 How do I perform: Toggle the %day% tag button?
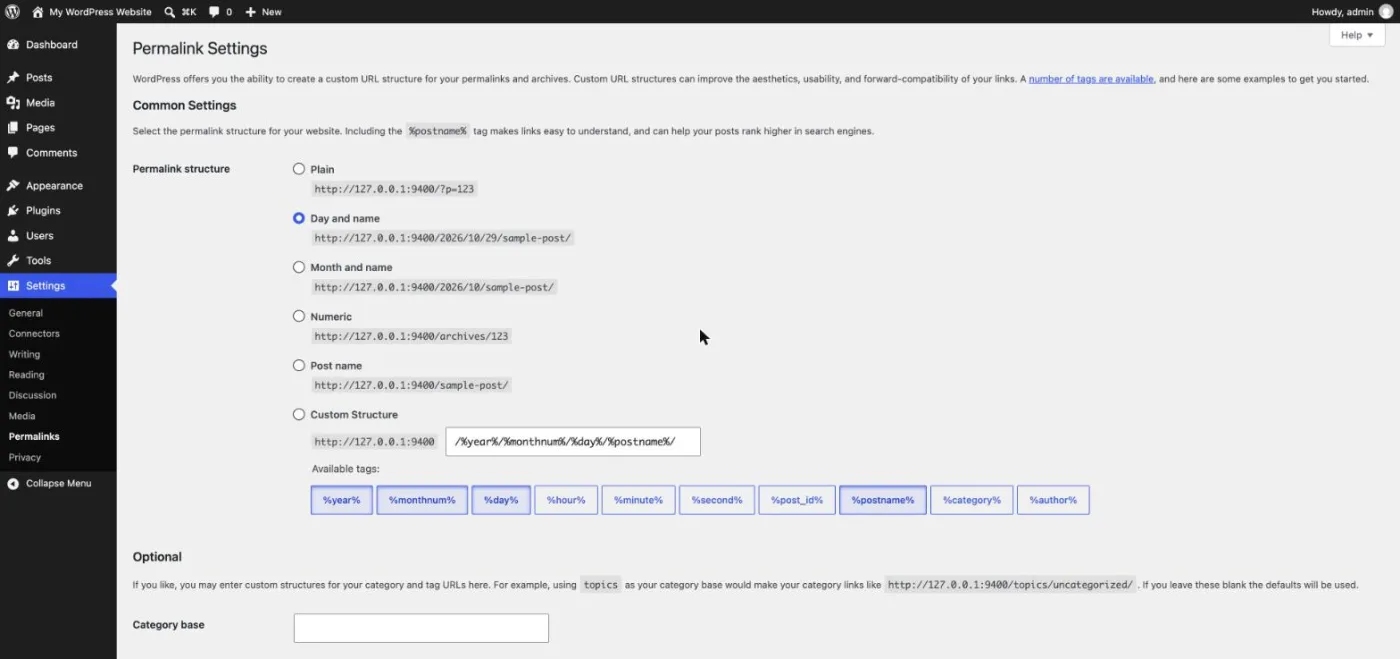pos(501,500)
